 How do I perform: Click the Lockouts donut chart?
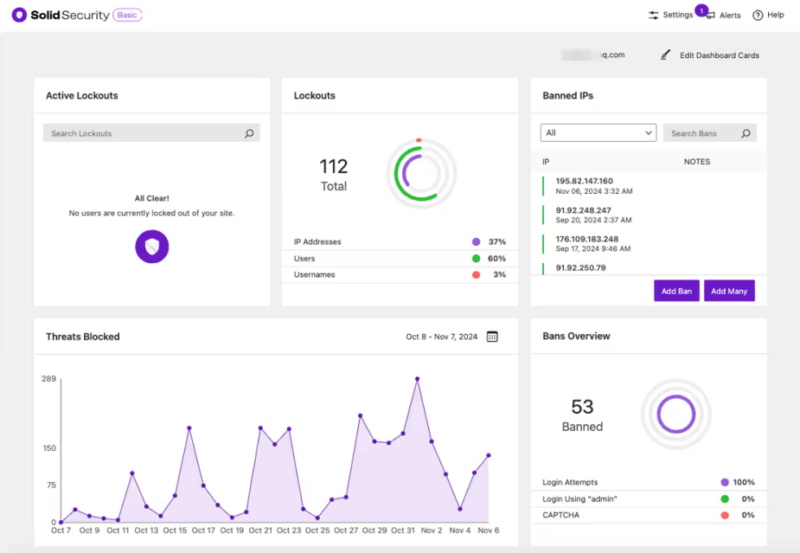421,173
